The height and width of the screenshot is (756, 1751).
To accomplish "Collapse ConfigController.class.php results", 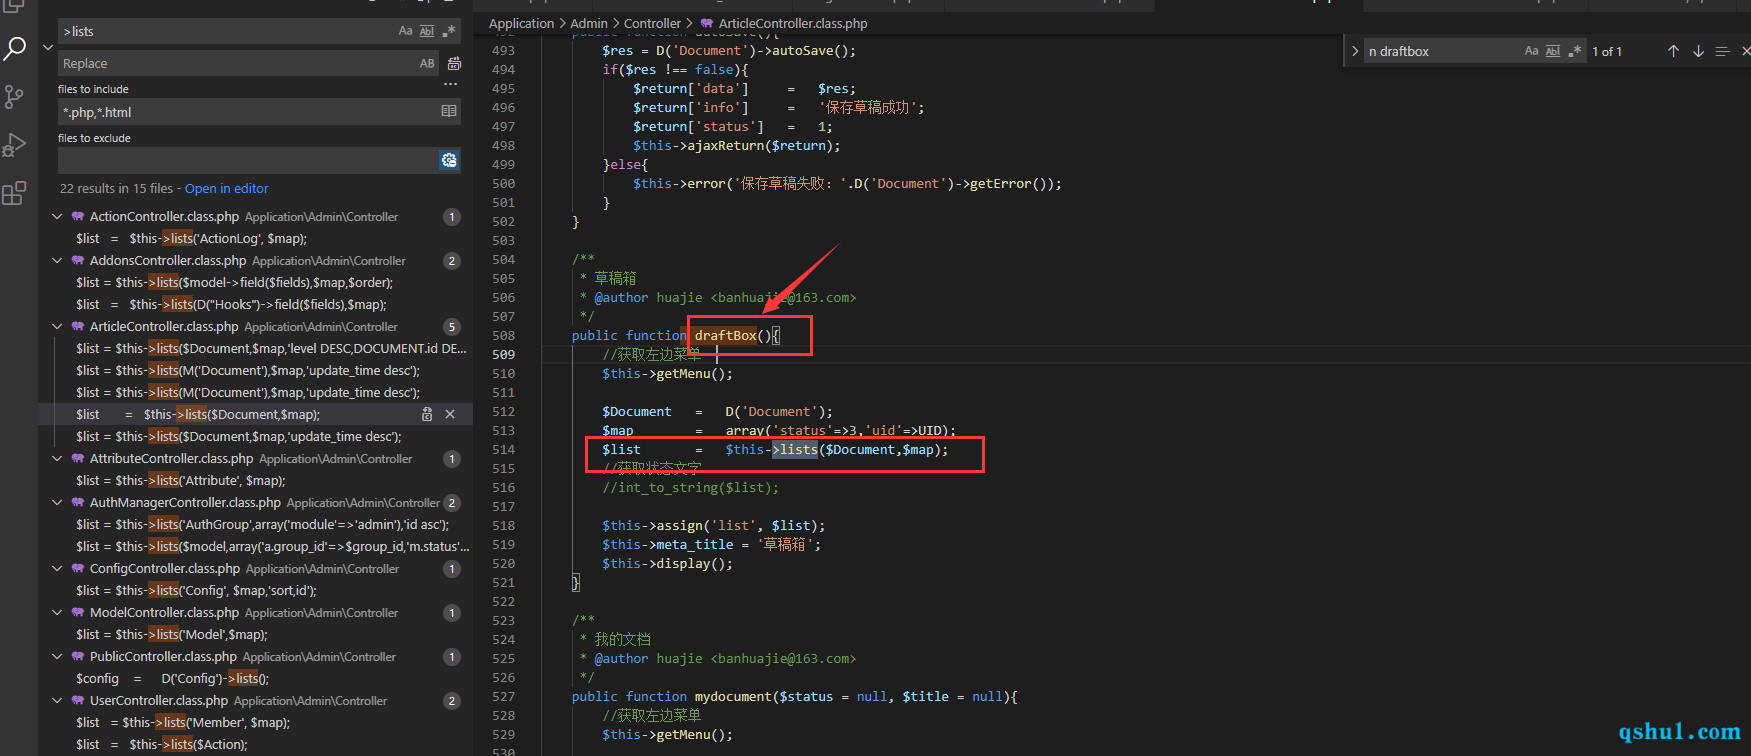I will pyautogui.click(x=57, y=568).
